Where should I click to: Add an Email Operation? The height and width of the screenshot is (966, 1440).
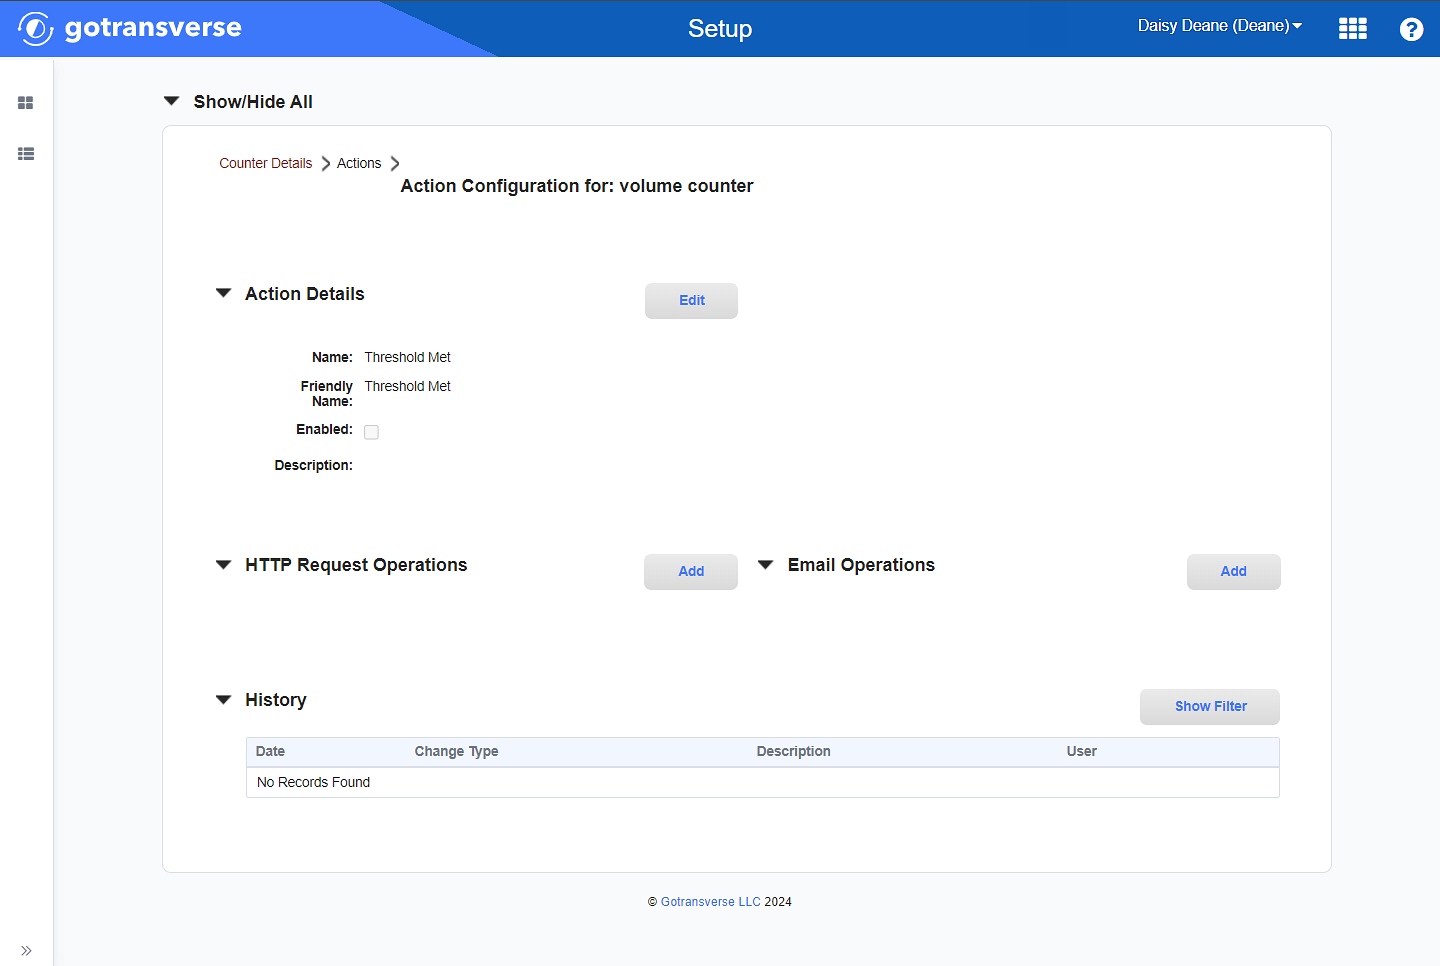(1234, 572)
